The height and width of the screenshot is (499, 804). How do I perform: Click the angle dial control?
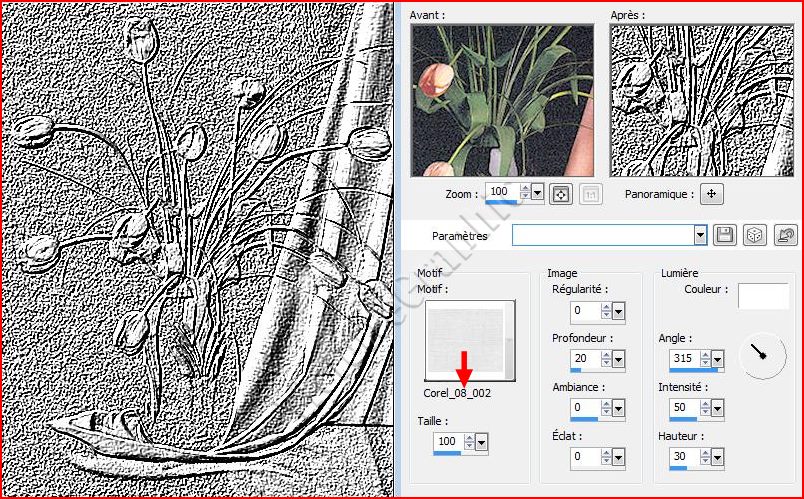(x=760, y=352)
